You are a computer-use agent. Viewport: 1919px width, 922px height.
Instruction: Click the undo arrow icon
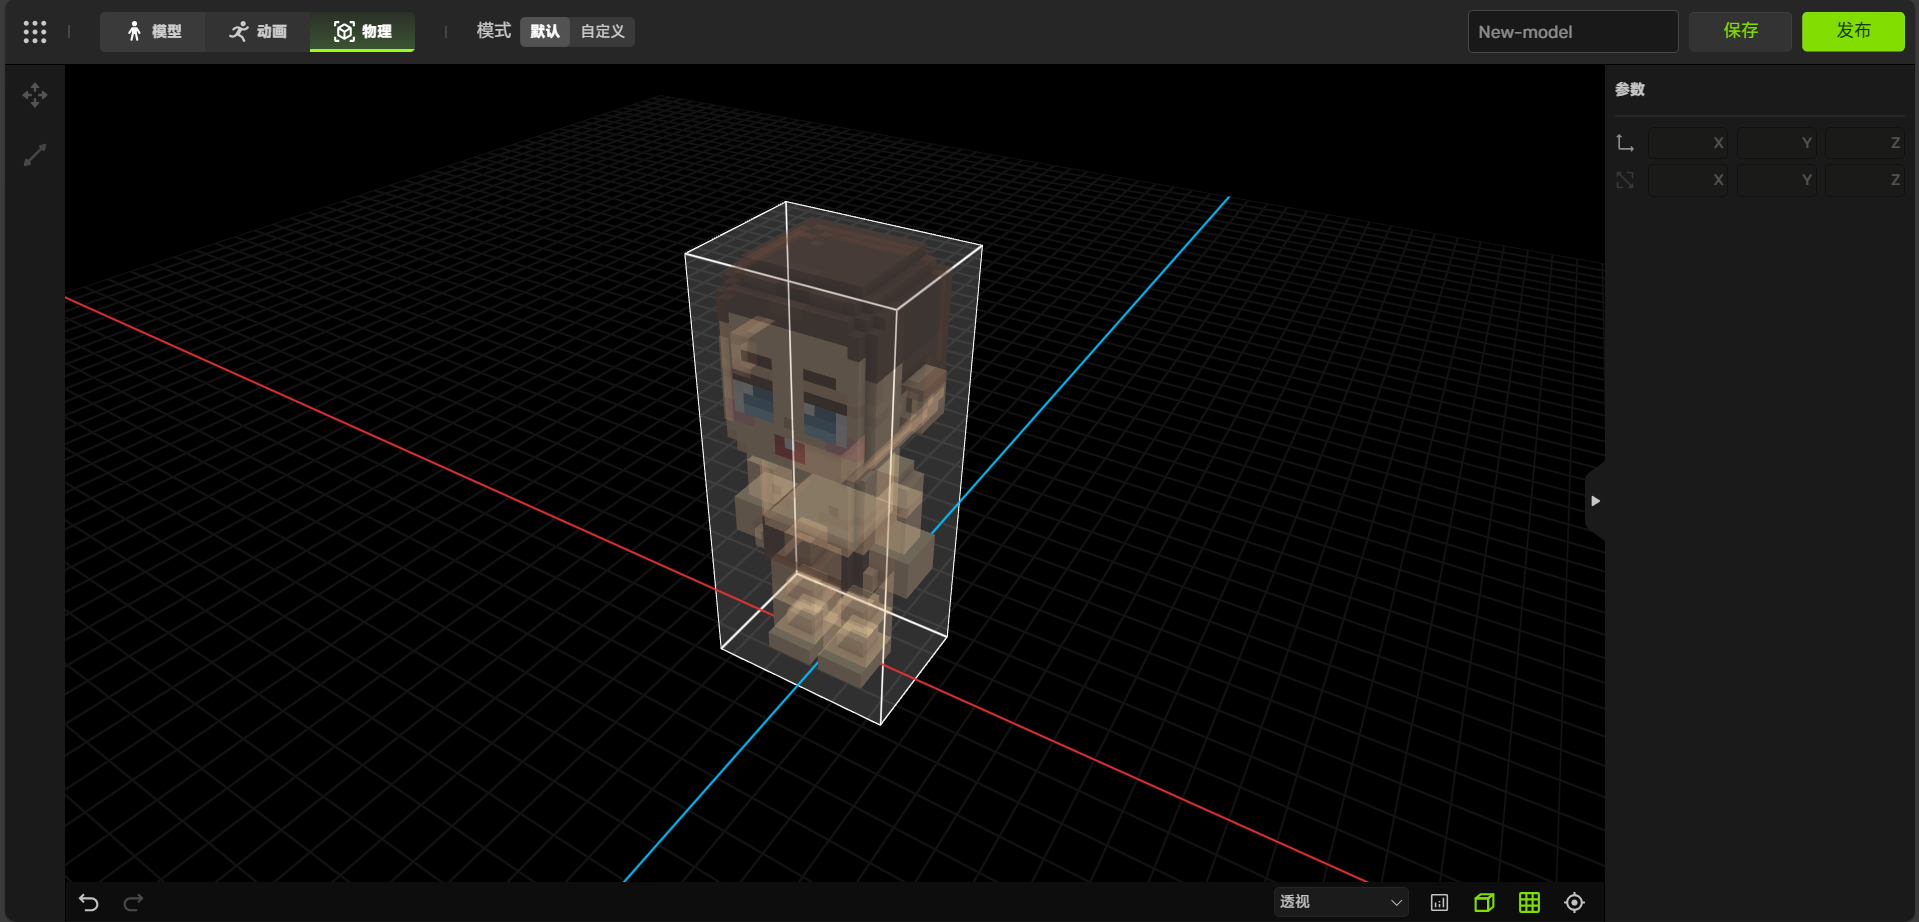pyautogui.click(x=89, y=903)
